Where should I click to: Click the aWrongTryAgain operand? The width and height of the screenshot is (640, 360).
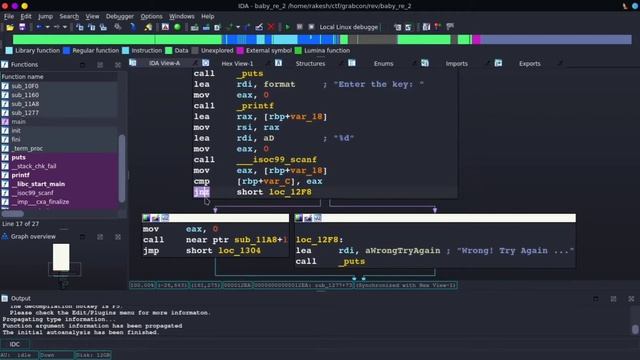[402, 251]
